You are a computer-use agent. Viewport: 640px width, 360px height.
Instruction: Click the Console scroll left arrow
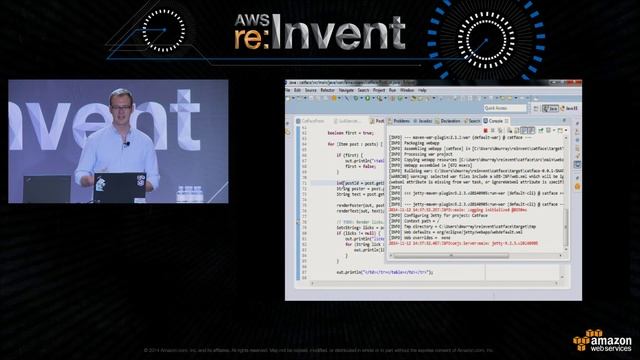click(391, 256)
